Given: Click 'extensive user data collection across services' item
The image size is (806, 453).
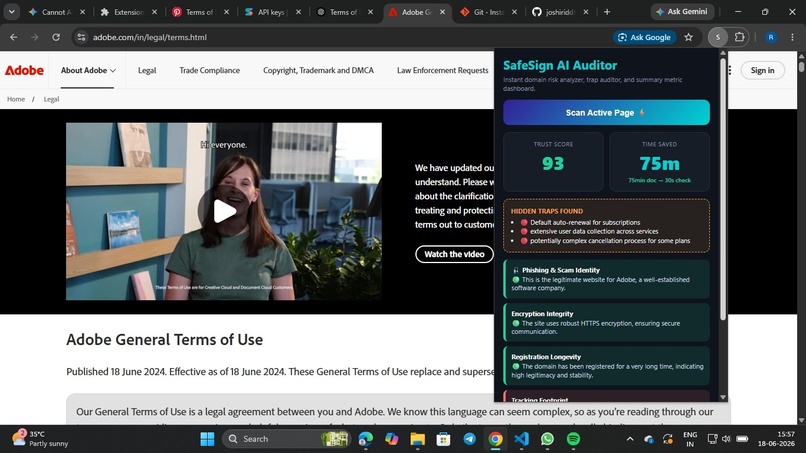Looking at the screenshot, I should click(x=594, y=231).
